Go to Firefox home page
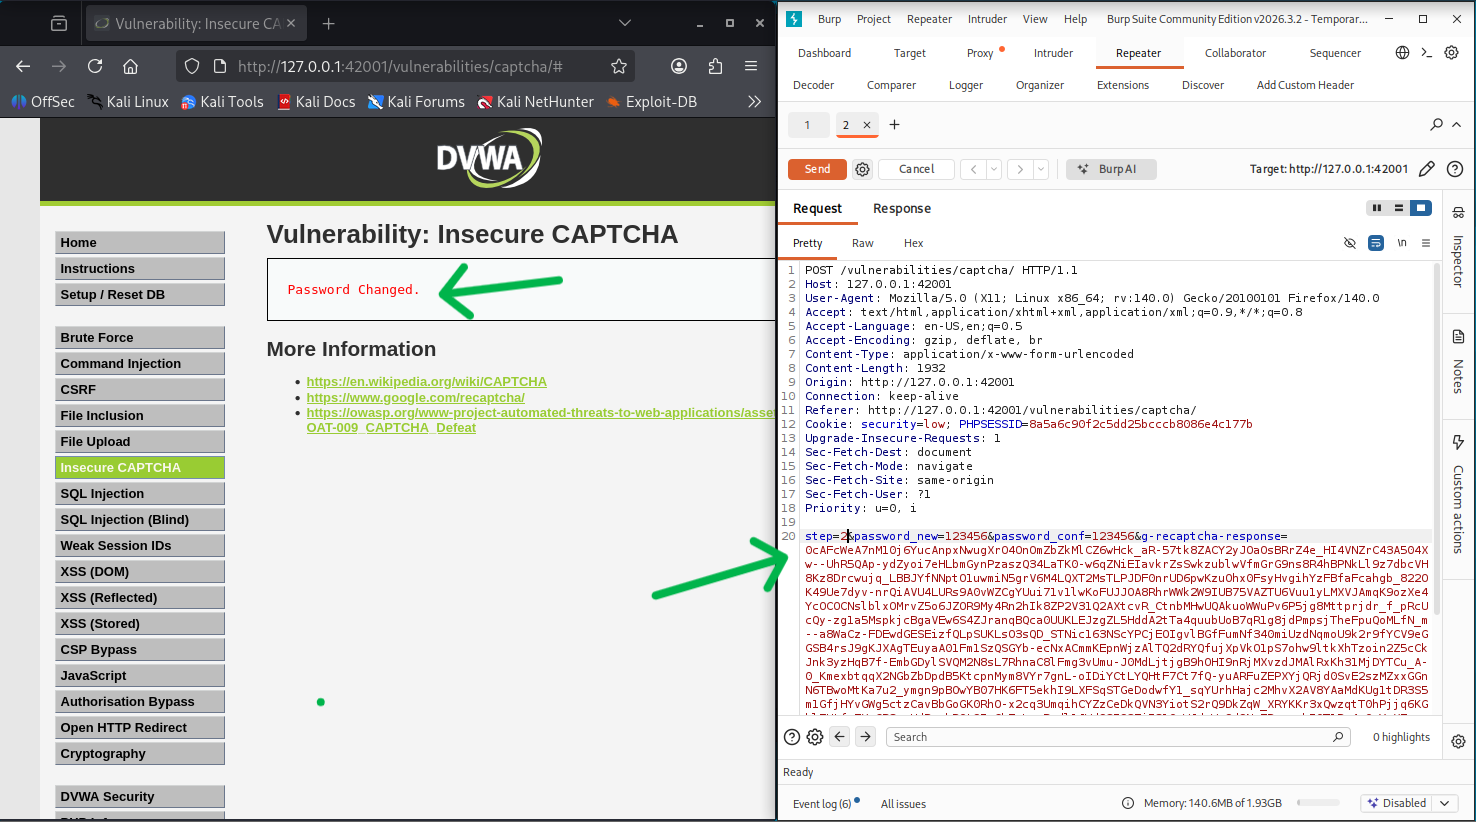1476x822 pixels. (130, 66)
